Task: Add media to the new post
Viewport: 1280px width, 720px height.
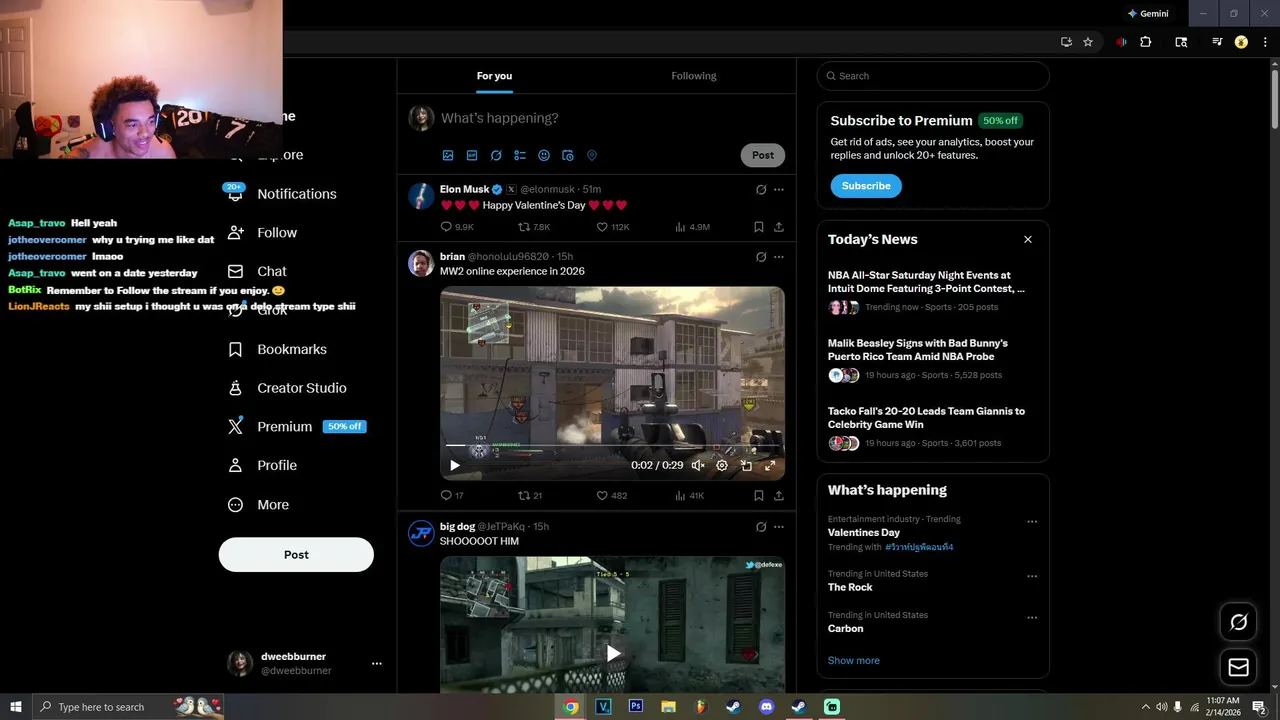Action: [448, 155]
